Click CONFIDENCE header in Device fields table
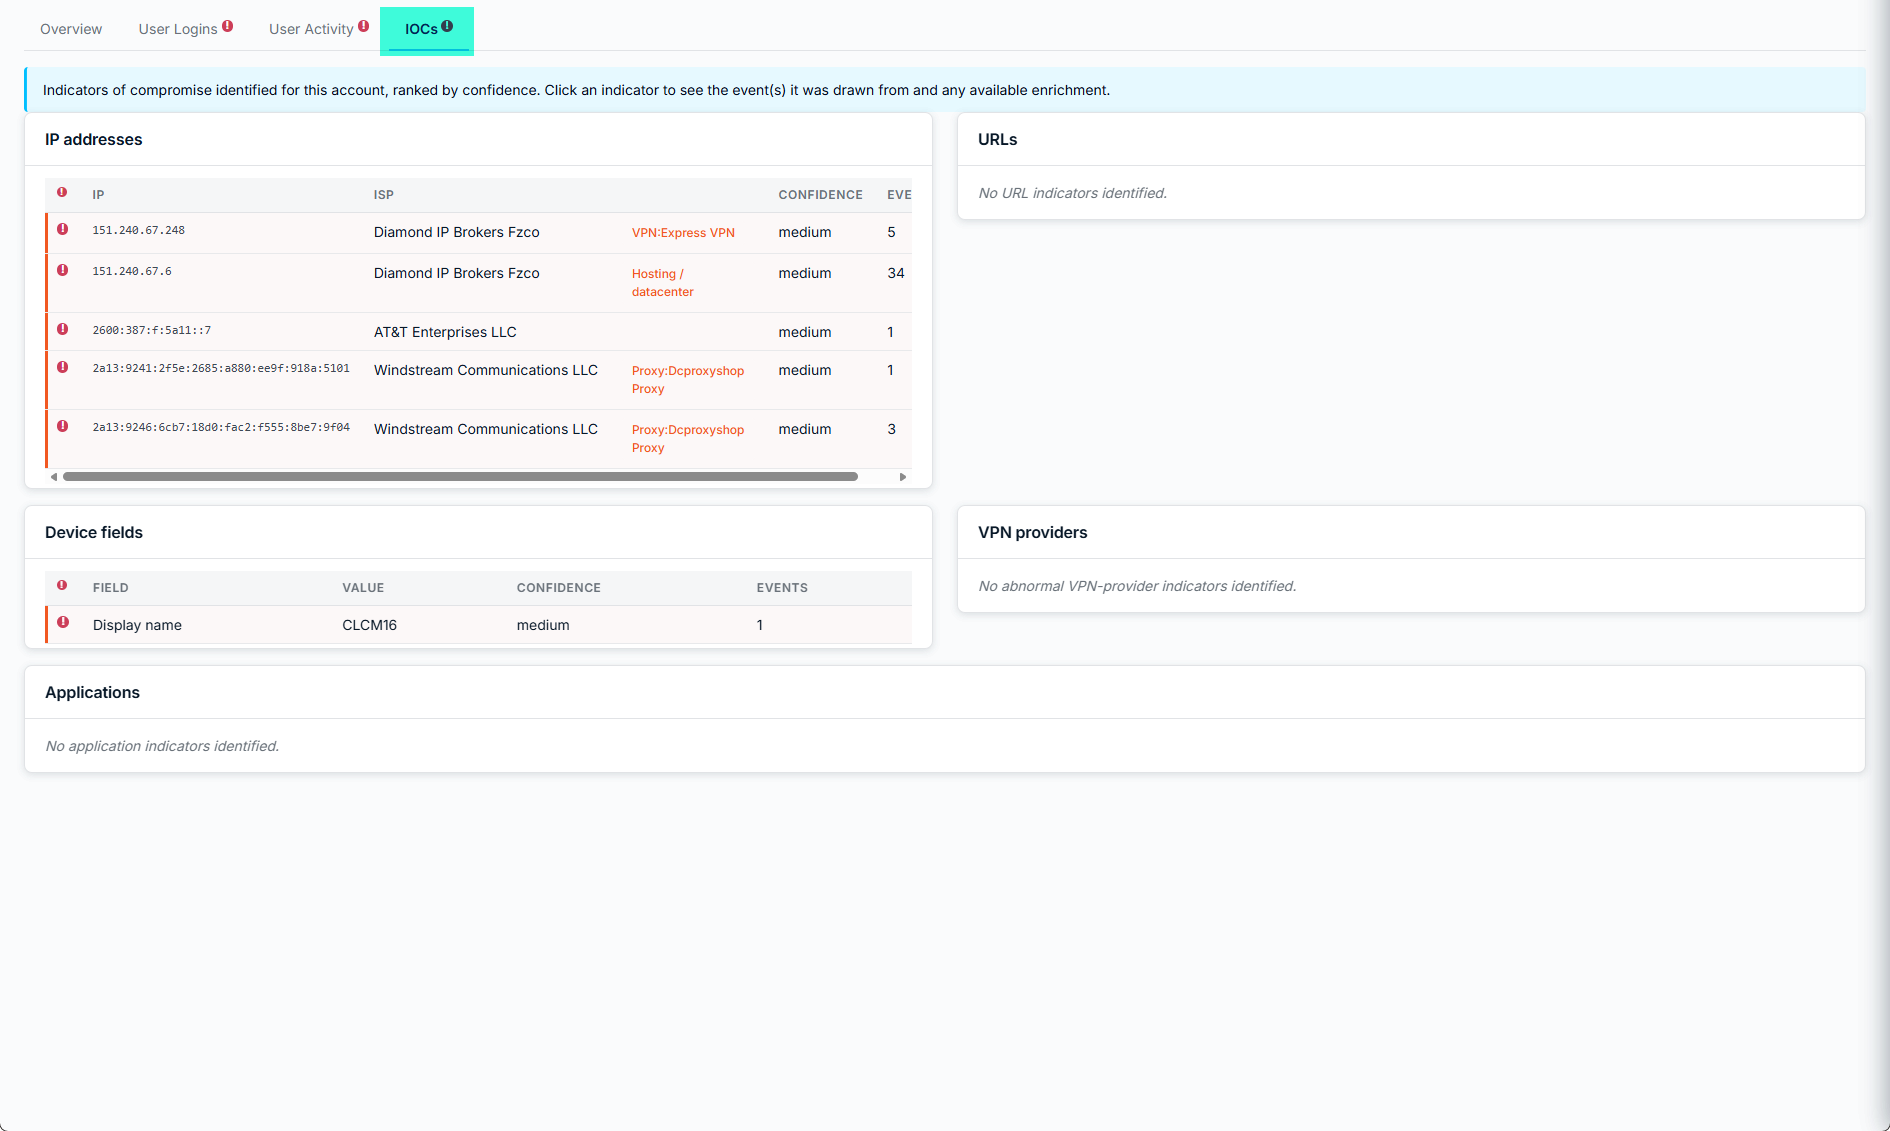The width and height of the screenshot is (1890, 1131). pos(559,588)
